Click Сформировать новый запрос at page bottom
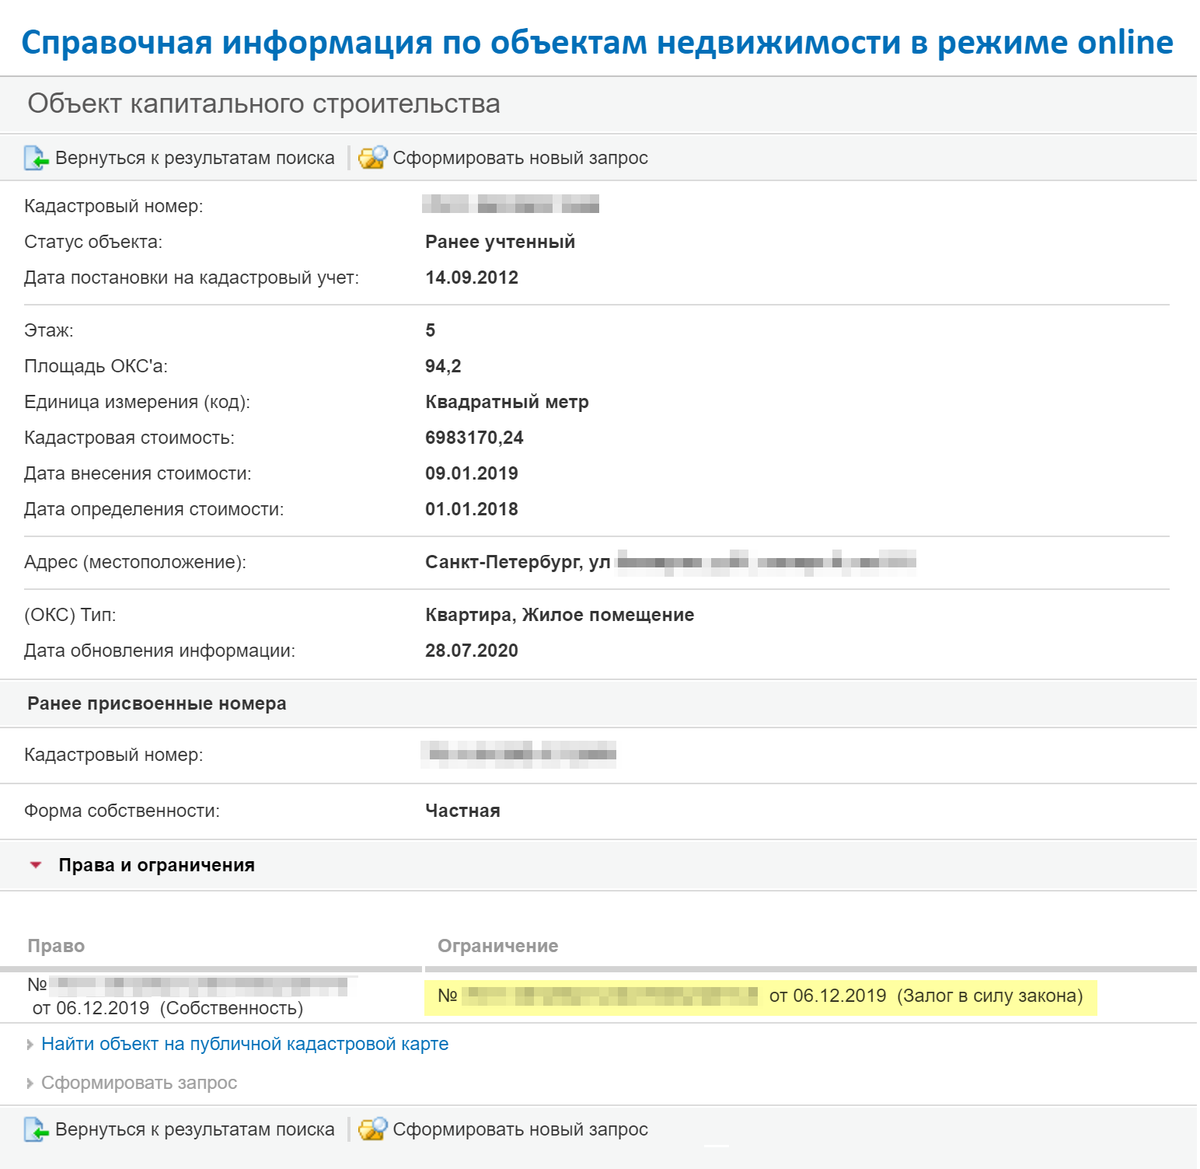The image size is (1200, 1169). click(520, 1128)
